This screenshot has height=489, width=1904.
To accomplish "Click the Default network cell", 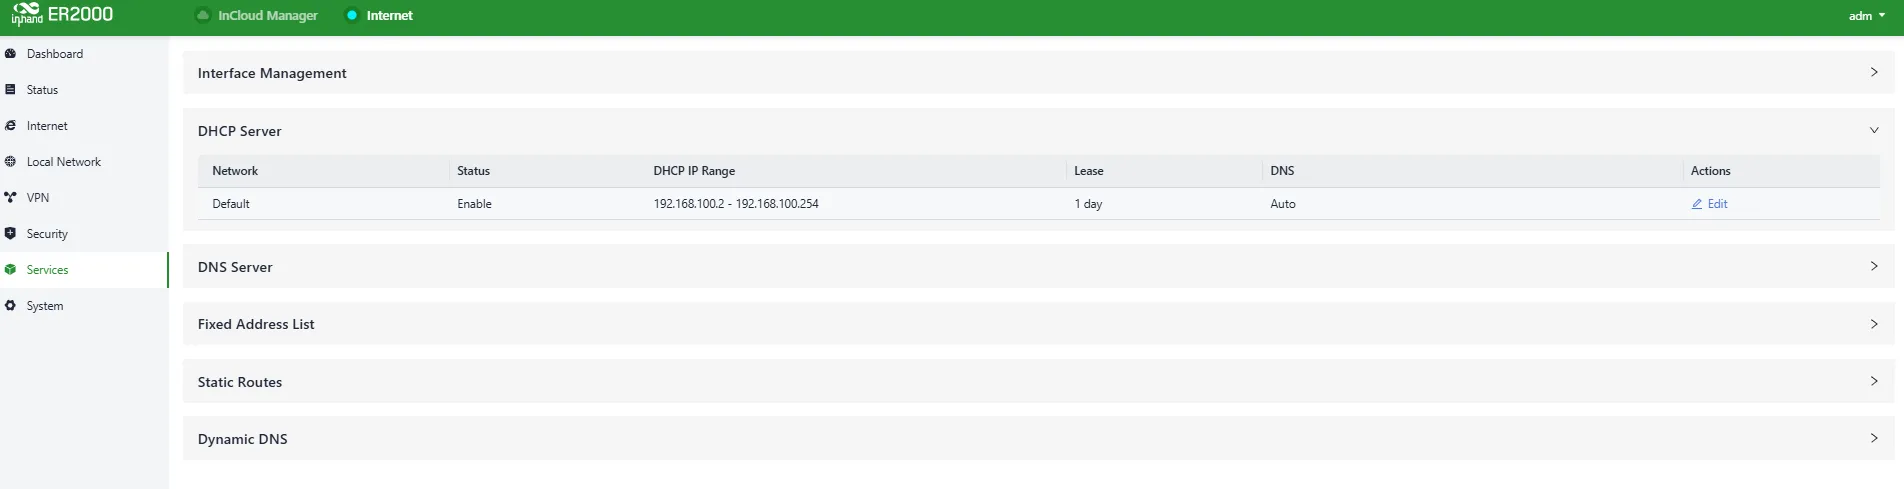I will click(231, 204).
